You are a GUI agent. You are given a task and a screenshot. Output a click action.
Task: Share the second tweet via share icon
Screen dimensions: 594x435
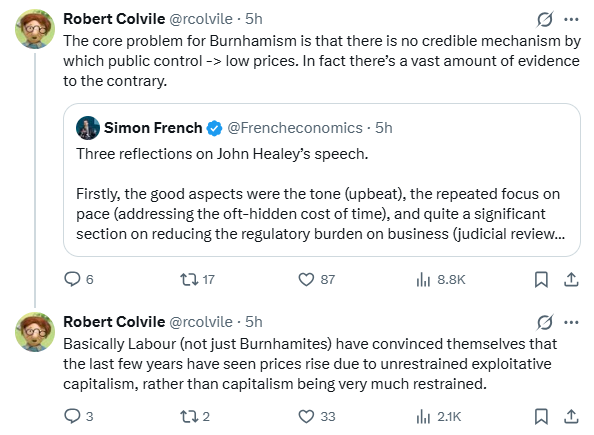coord(571,416)
